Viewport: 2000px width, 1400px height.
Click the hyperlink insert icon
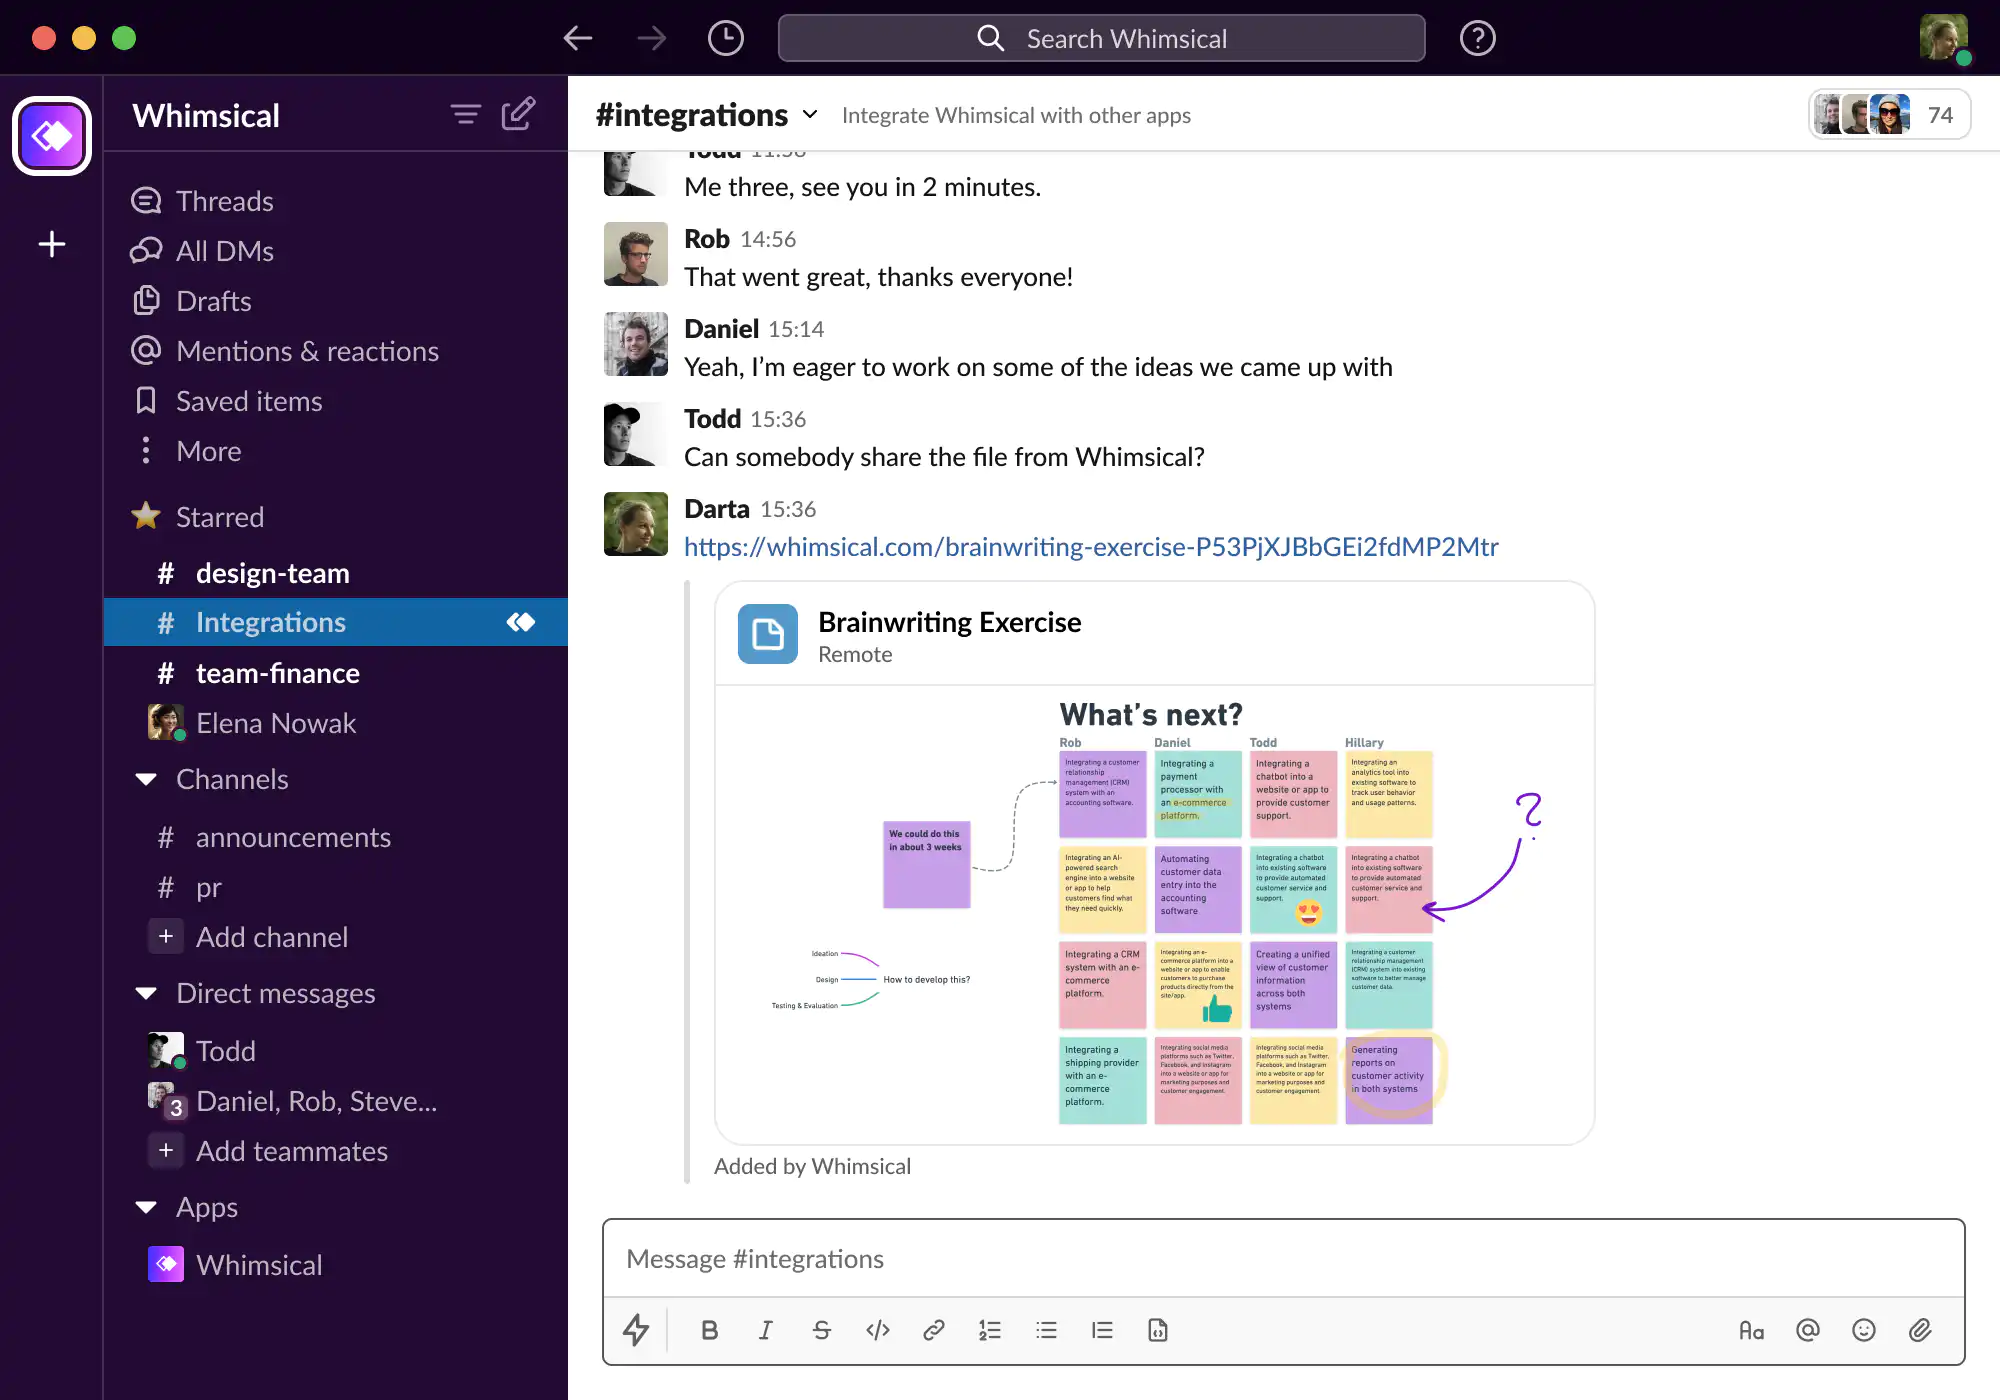935,1329
